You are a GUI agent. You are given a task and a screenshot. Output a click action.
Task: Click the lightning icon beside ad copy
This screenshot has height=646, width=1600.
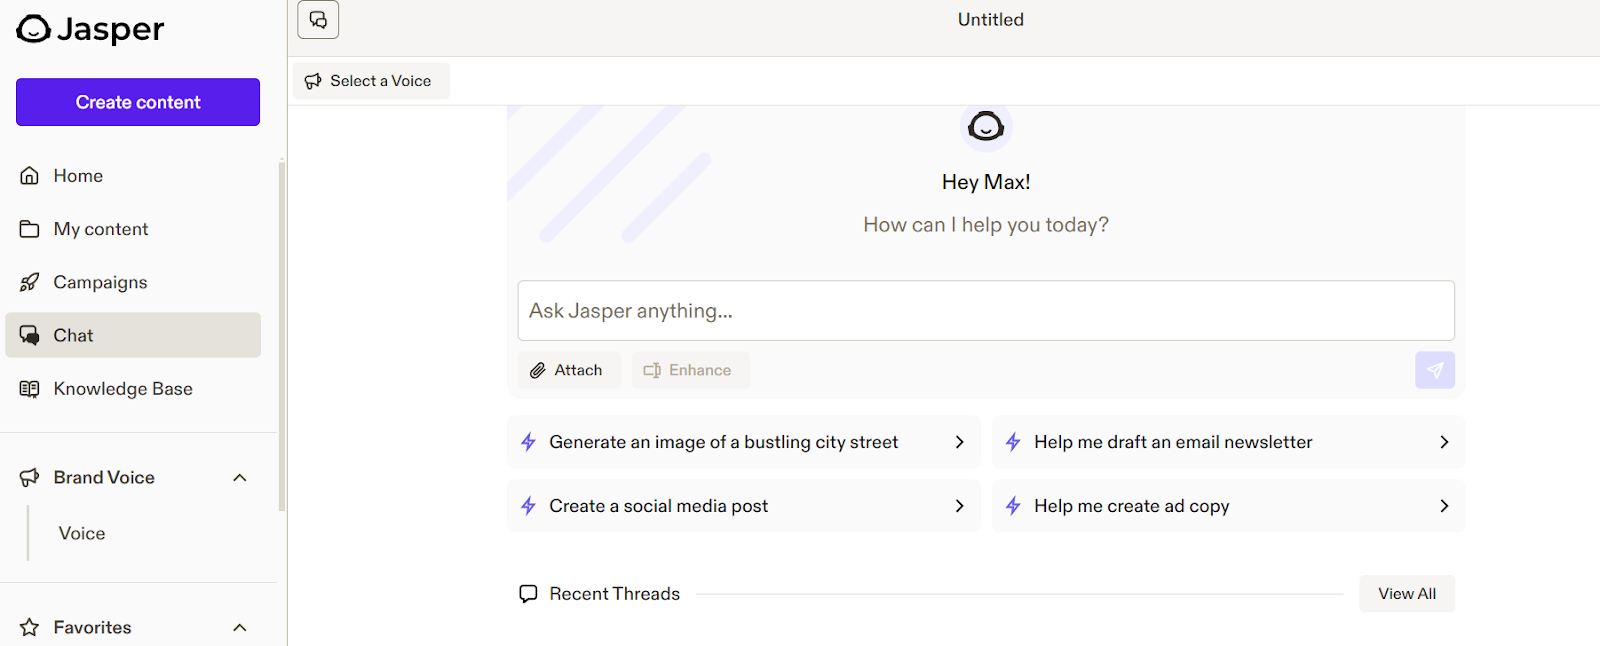coord(1013,506)
